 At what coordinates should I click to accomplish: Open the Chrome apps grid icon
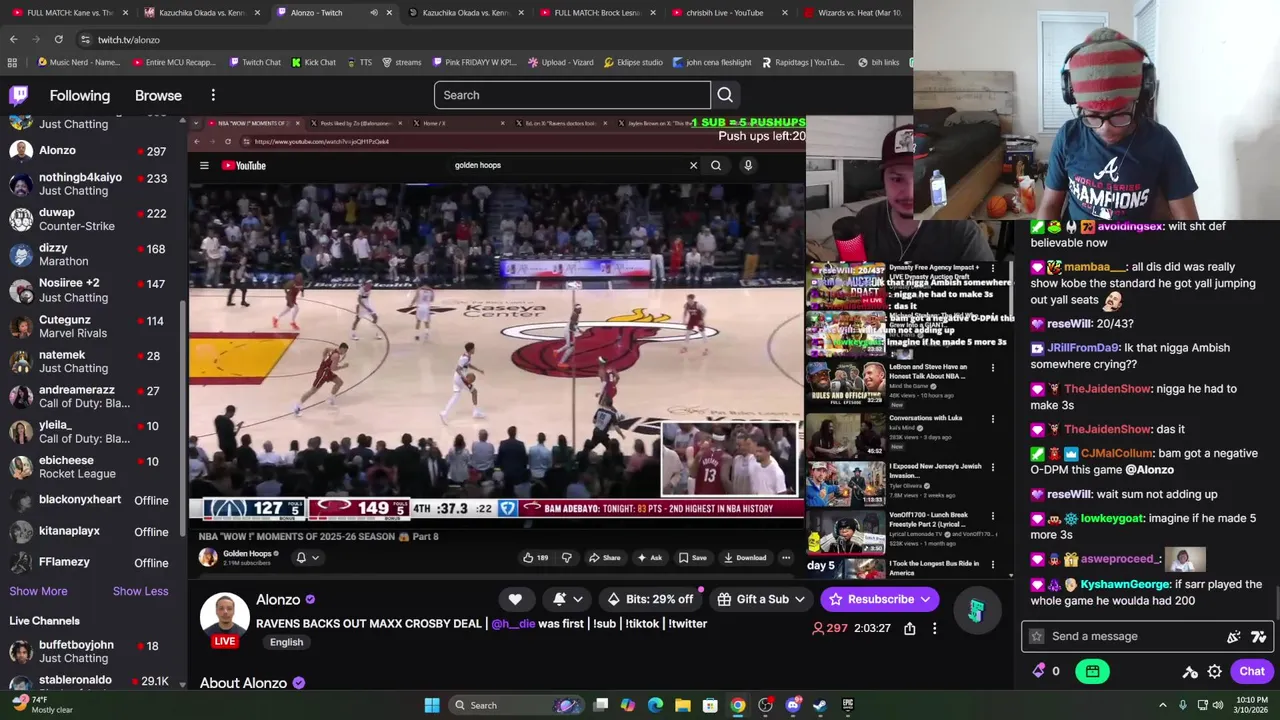[x=12, y=62]
